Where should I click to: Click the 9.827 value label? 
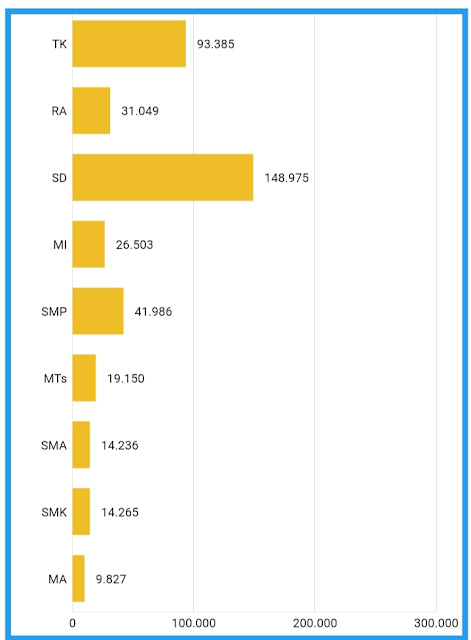coord(111,579)
